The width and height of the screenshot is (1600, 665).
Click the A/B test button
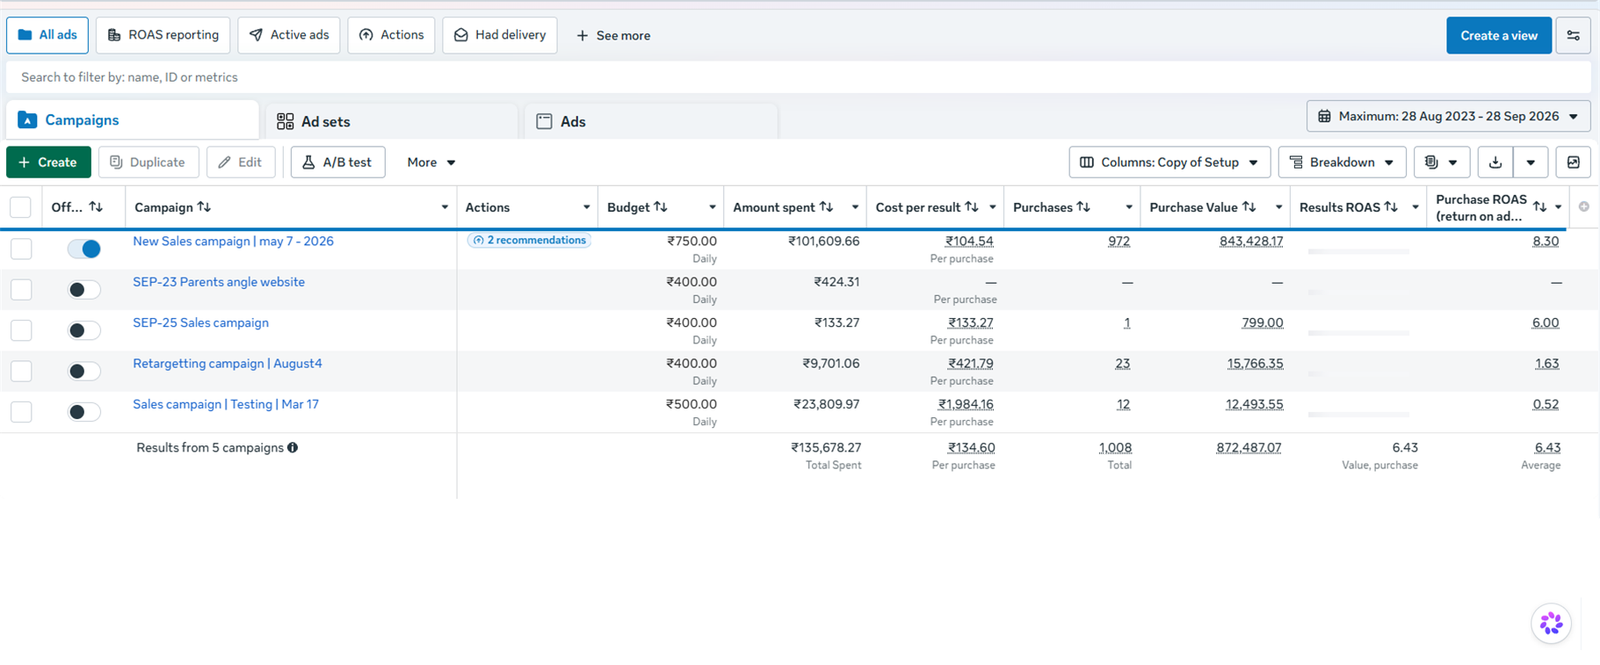tap(338, 162)
